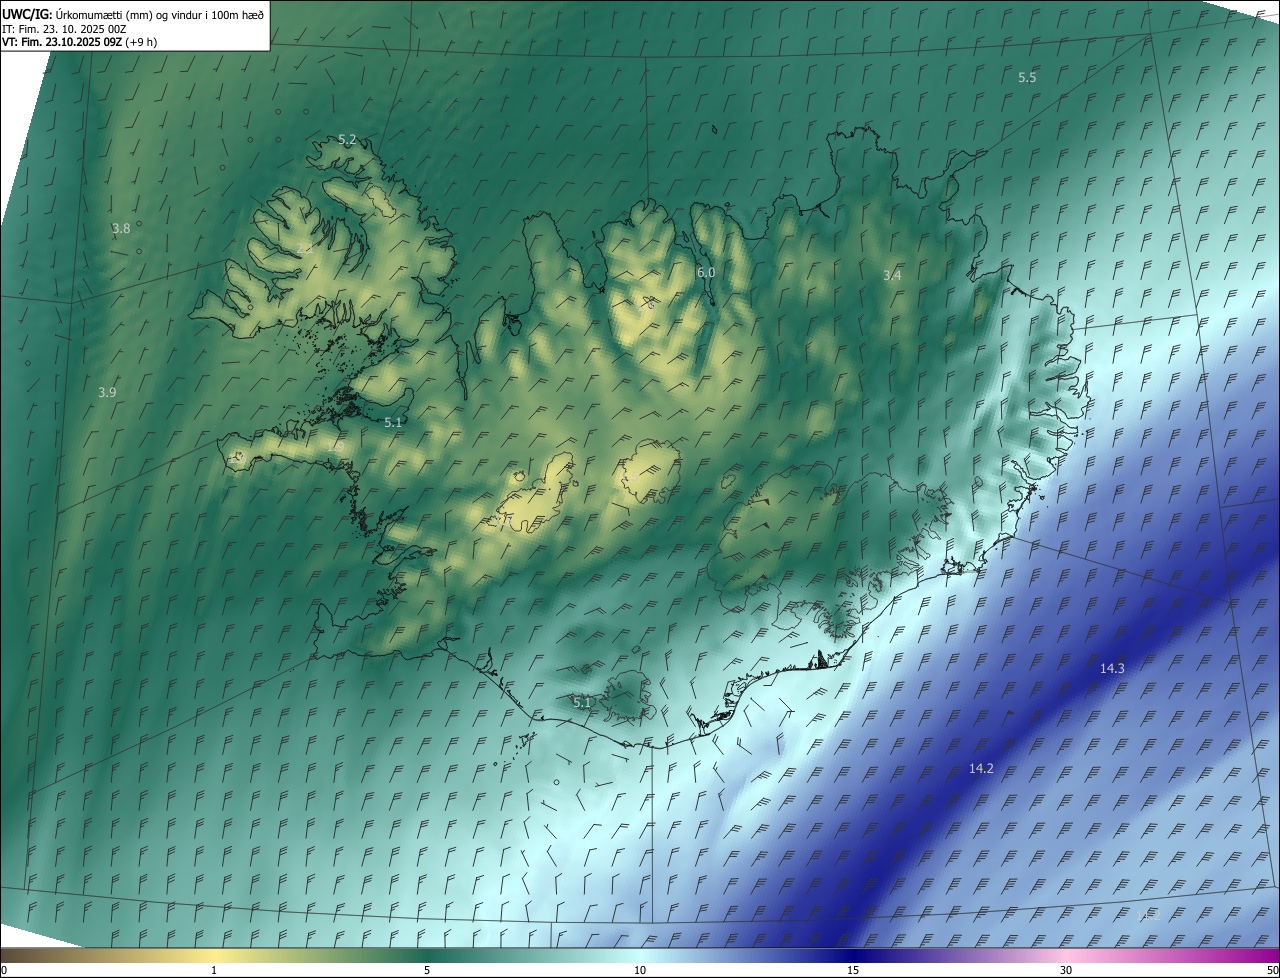
Task: Click the 50 tick on the color scale
Action: (1272, 970)
